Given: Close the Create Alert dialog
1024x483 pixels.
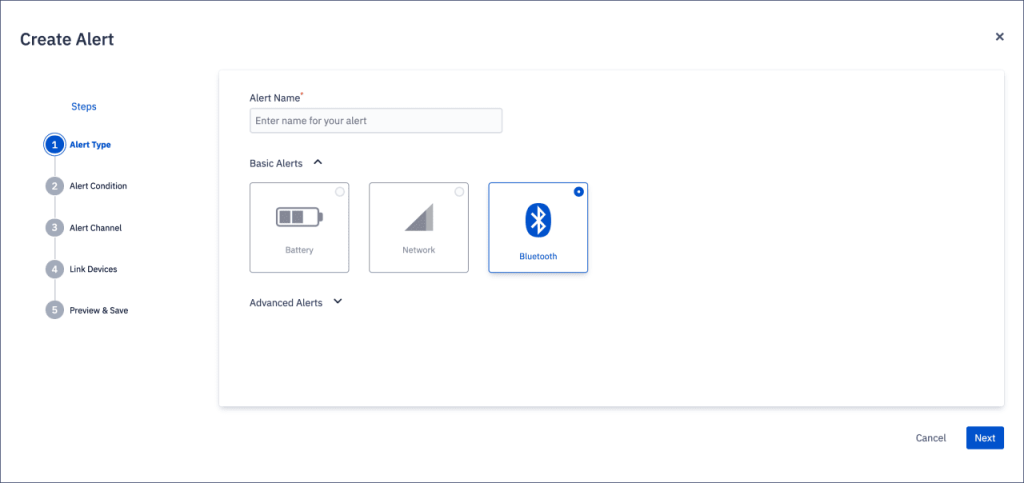Looking at the screenshot, I should tap(999, 37).
